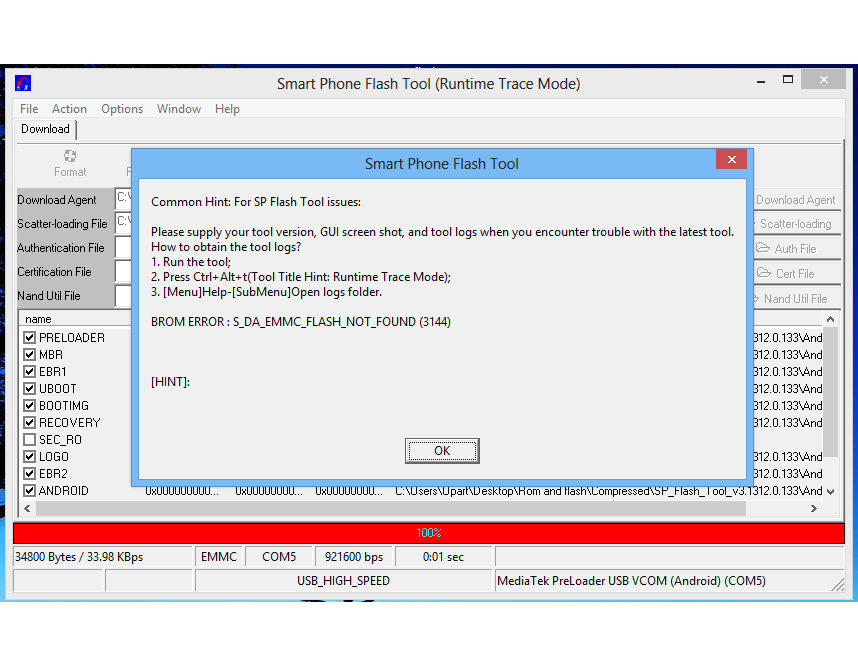The height and width of the screenshot is (658, 858).
Task: Click the SP Flash Tool app icon
Action: [x=23, y=83]
